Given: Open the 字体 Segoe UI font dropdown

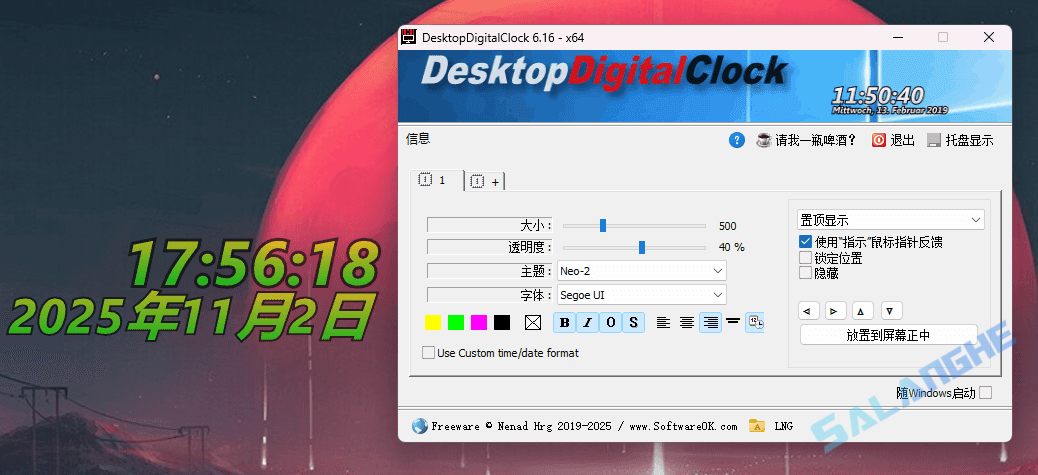Looking at the screenshot, I should click(641, 294).
